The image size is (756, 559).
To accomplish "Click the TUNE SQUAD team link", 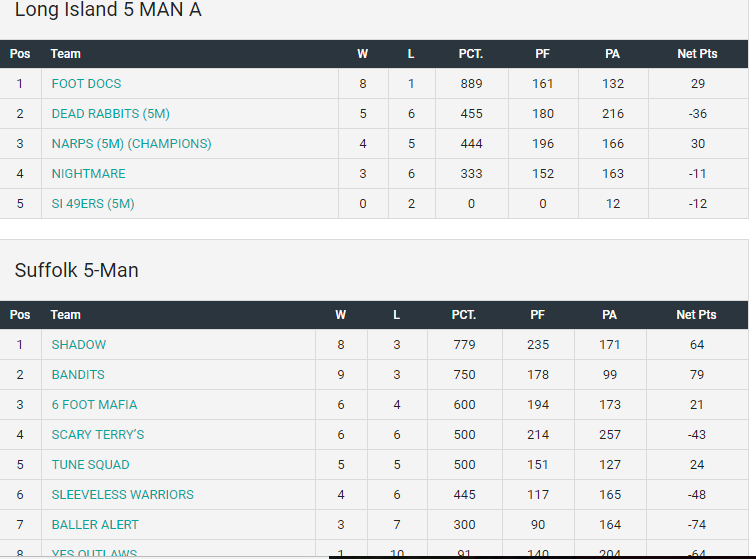I will [90, 465].
